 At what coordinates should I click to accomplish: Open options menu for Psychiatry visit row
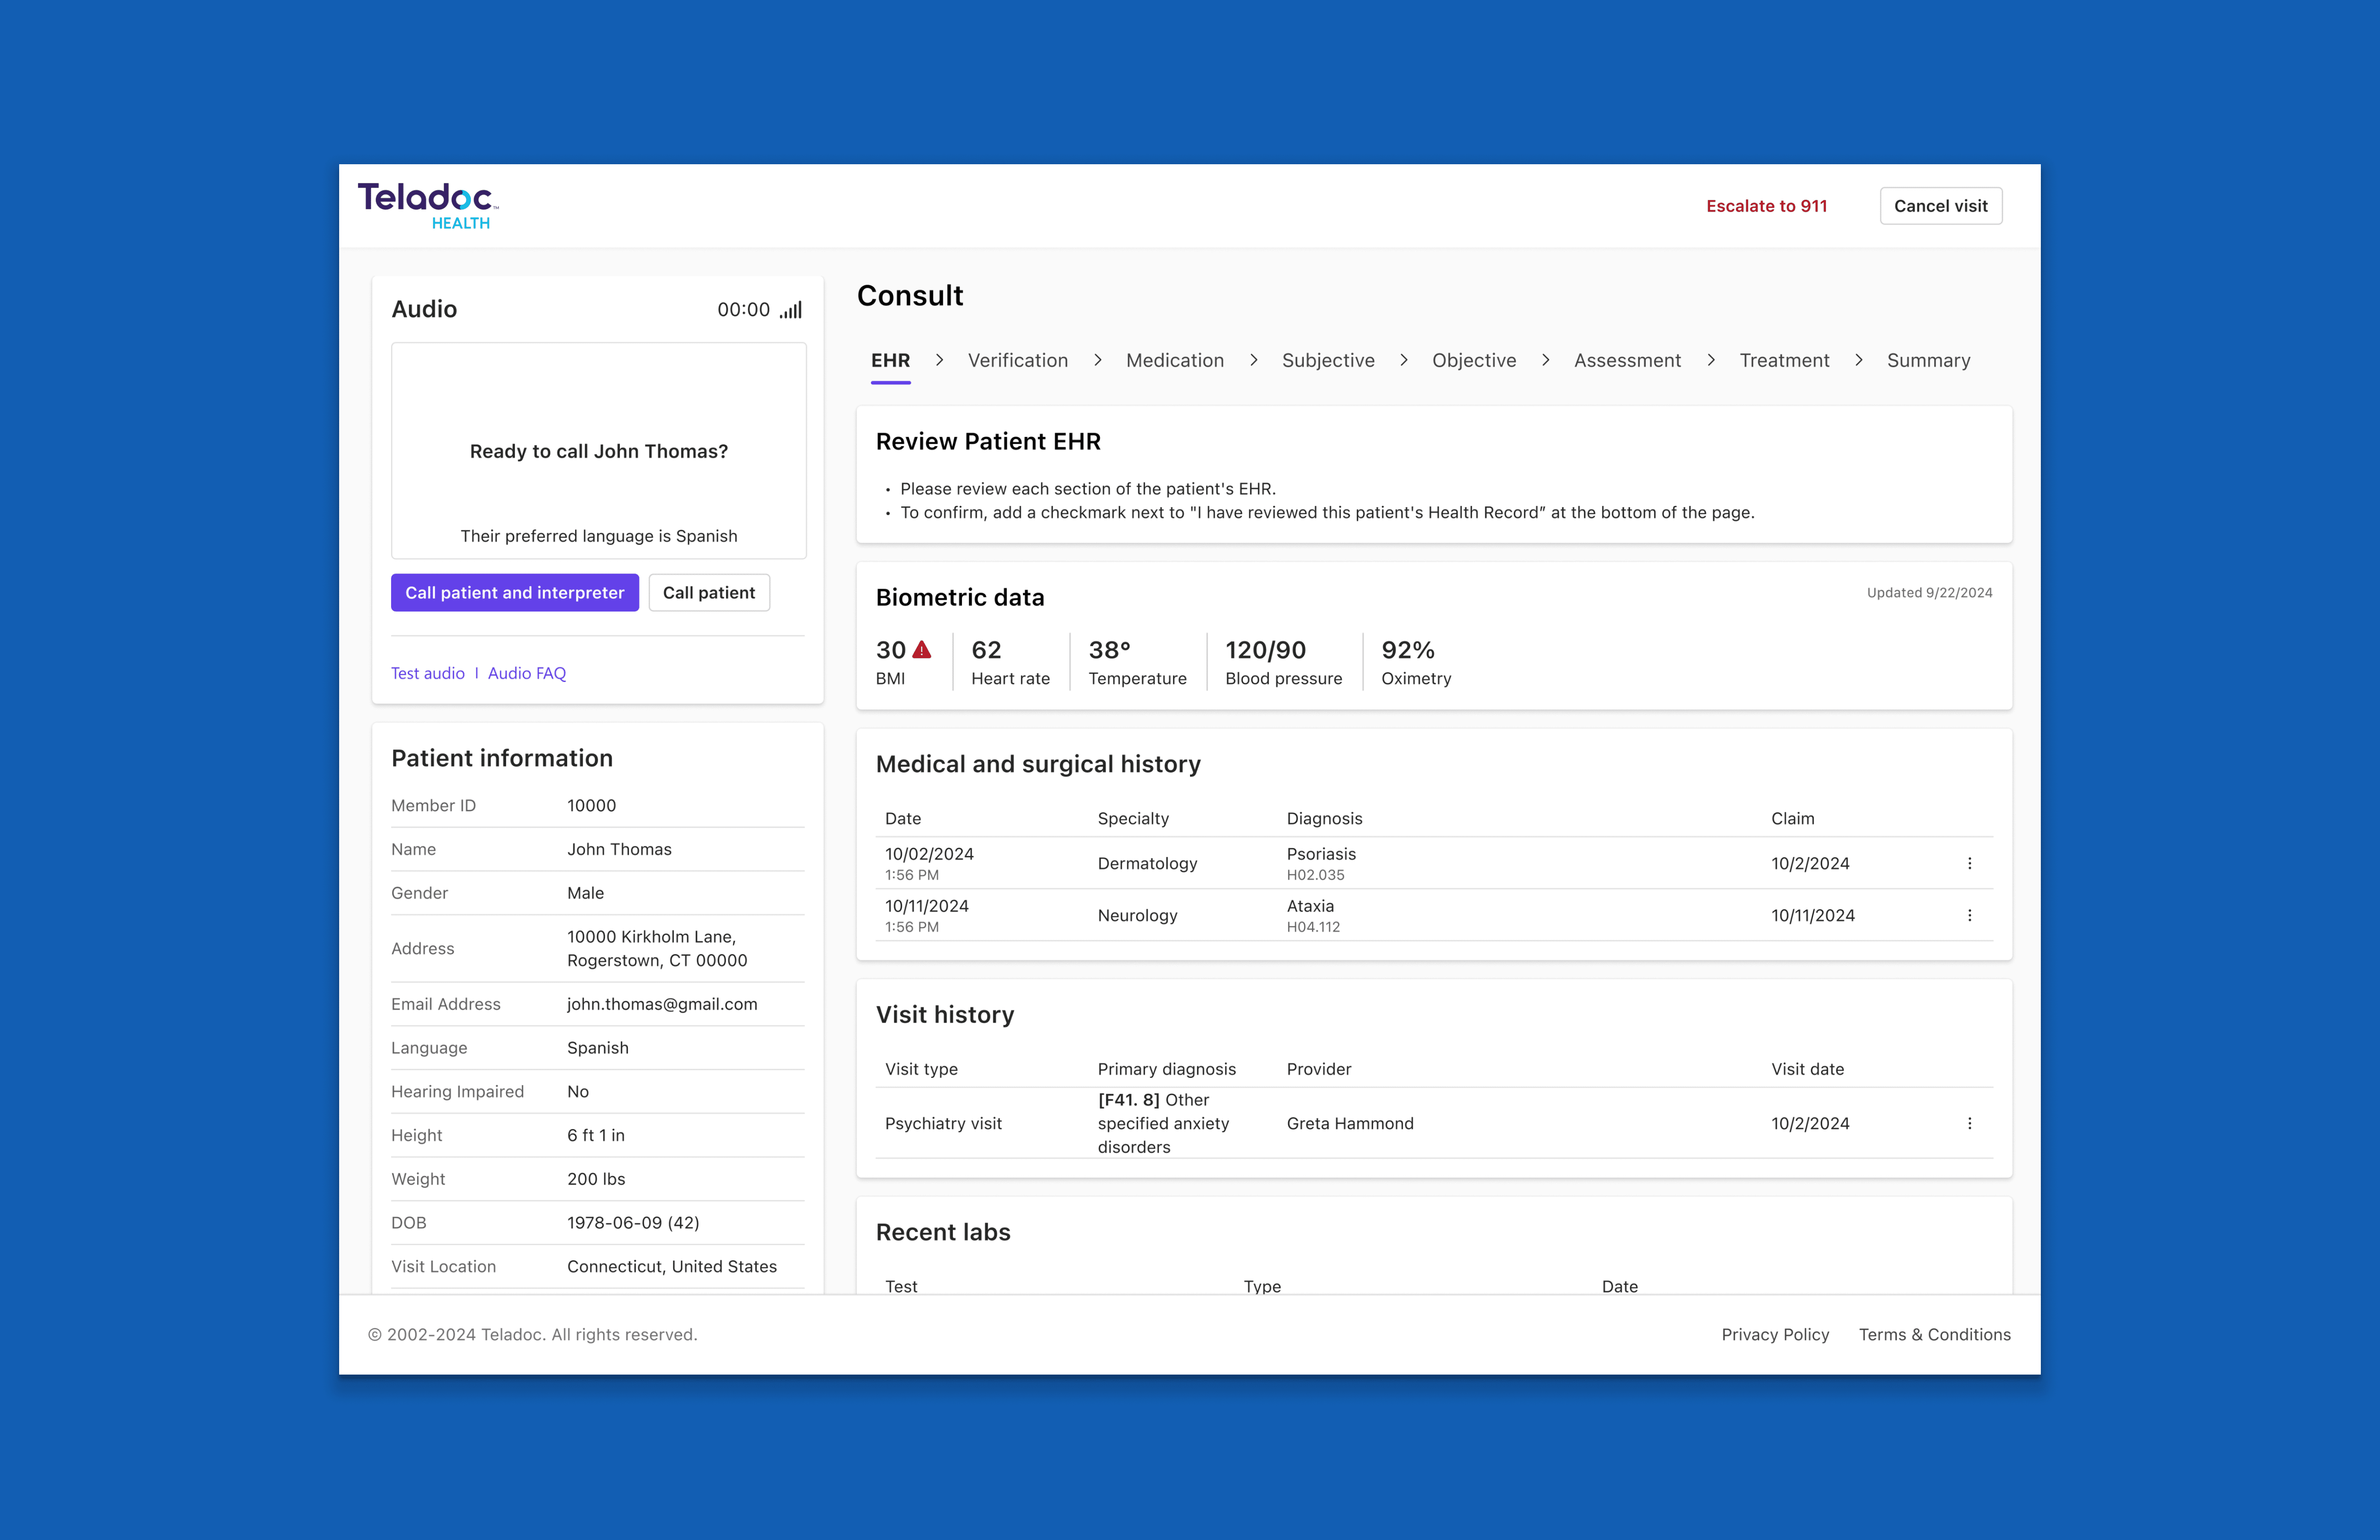[x=1969, y=1123]
